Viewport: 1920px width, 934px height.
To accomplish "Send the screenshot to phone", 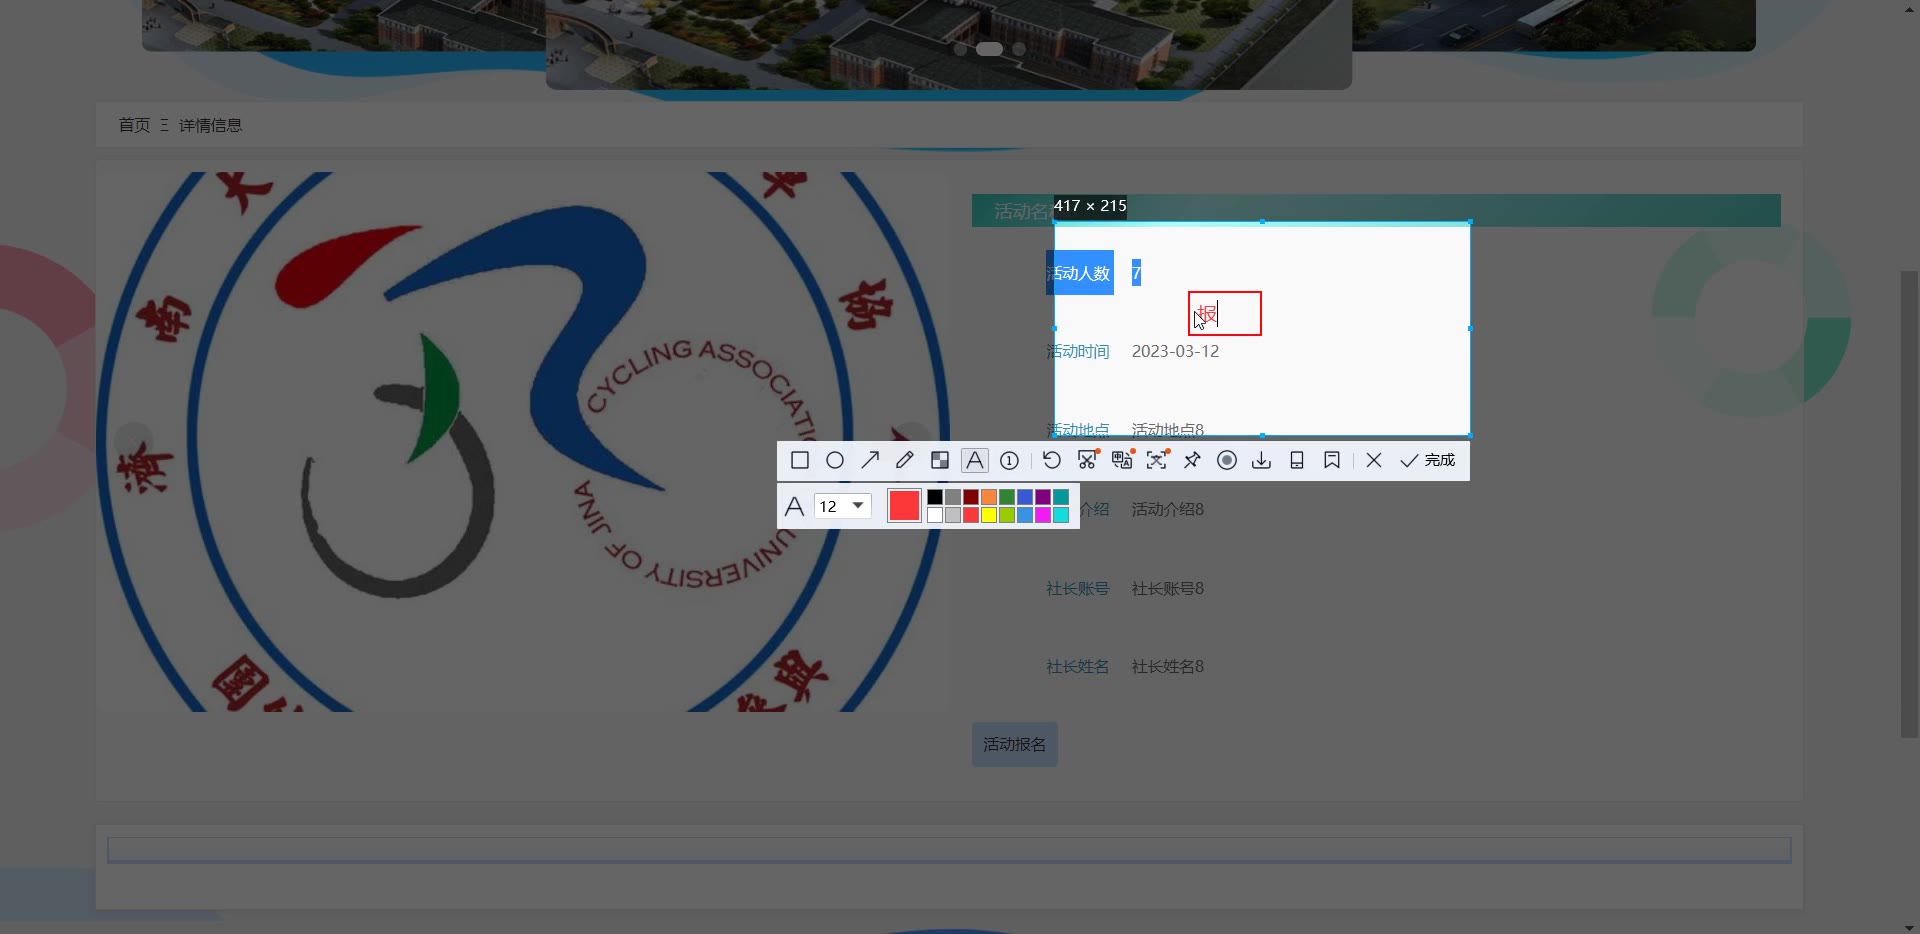I will [1297, 460].
